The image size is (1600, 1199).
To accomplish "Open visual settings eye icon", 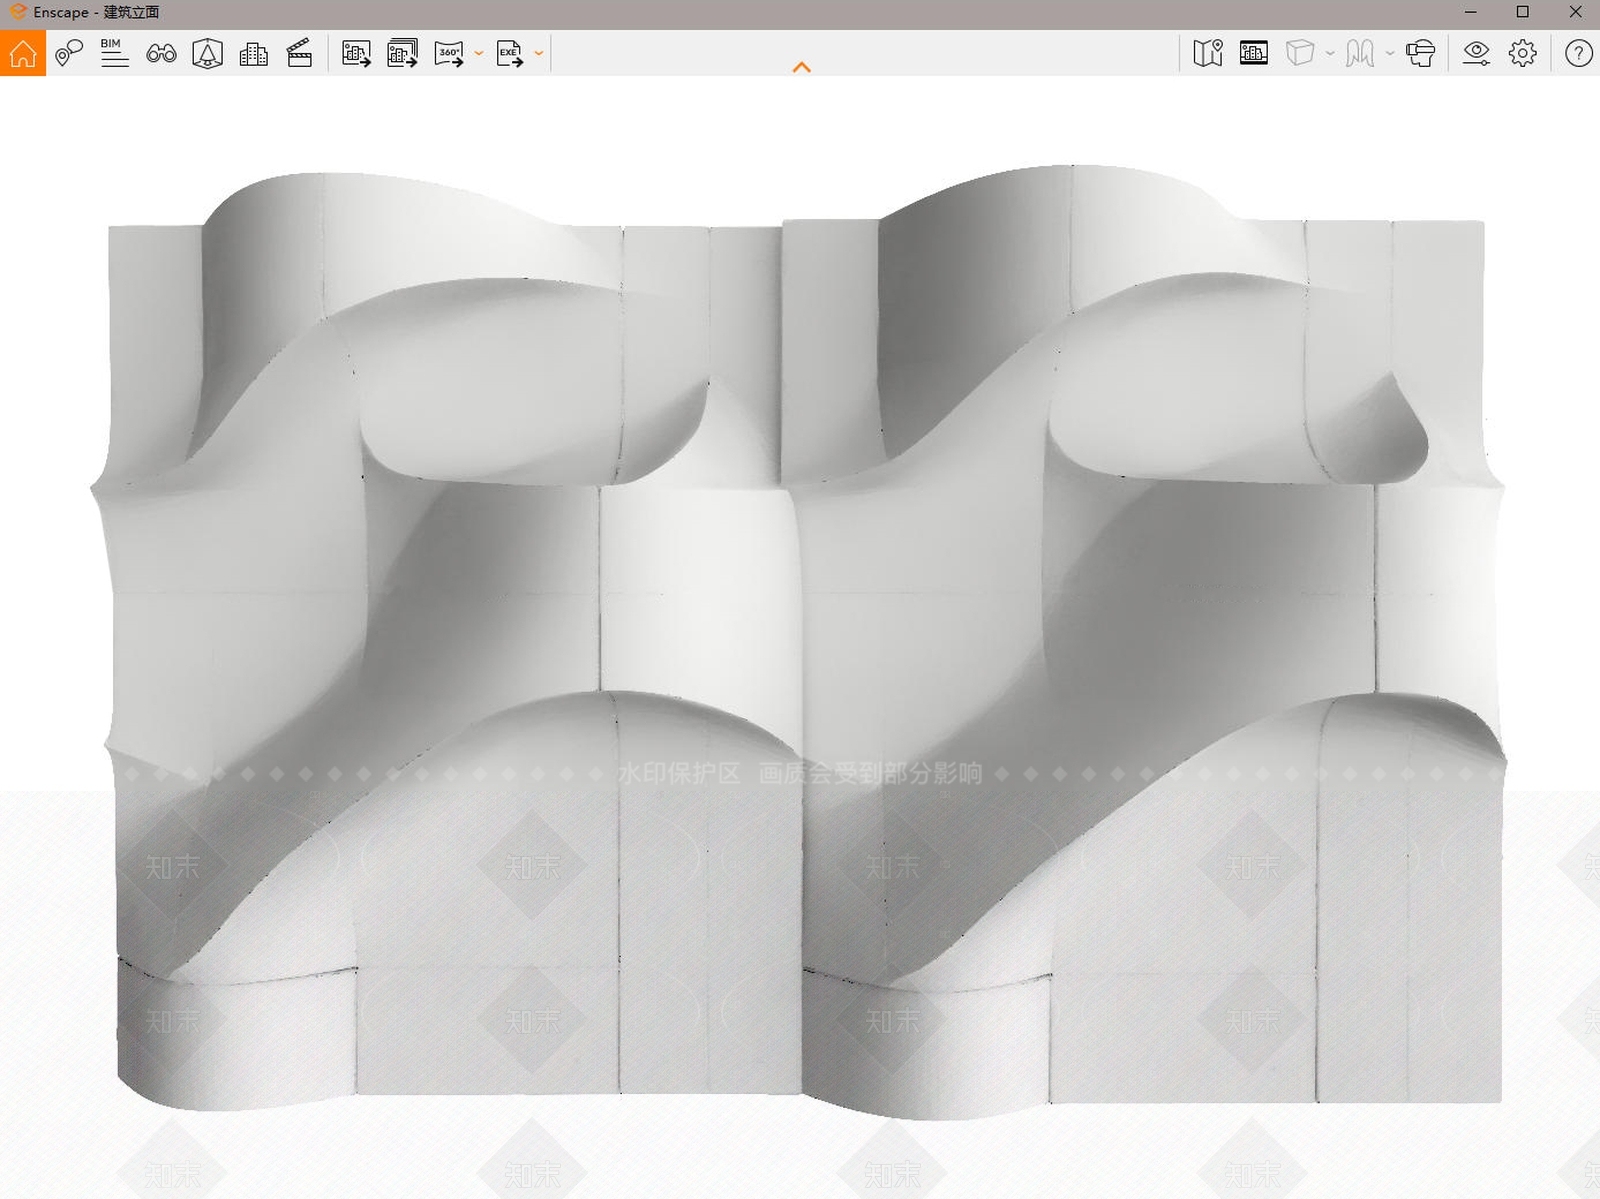I will click(1476, 53).
